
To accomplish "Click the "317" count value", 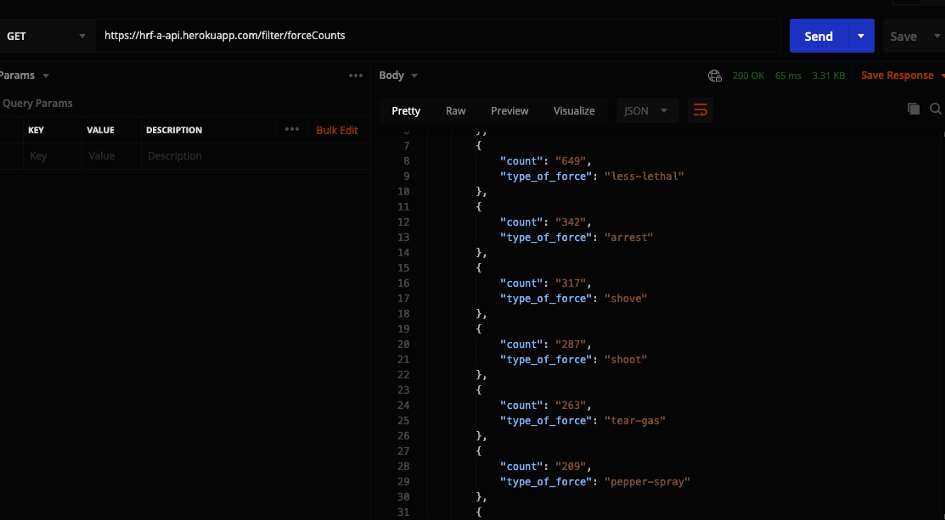I will pyautogui.click(x=570, y=283).
